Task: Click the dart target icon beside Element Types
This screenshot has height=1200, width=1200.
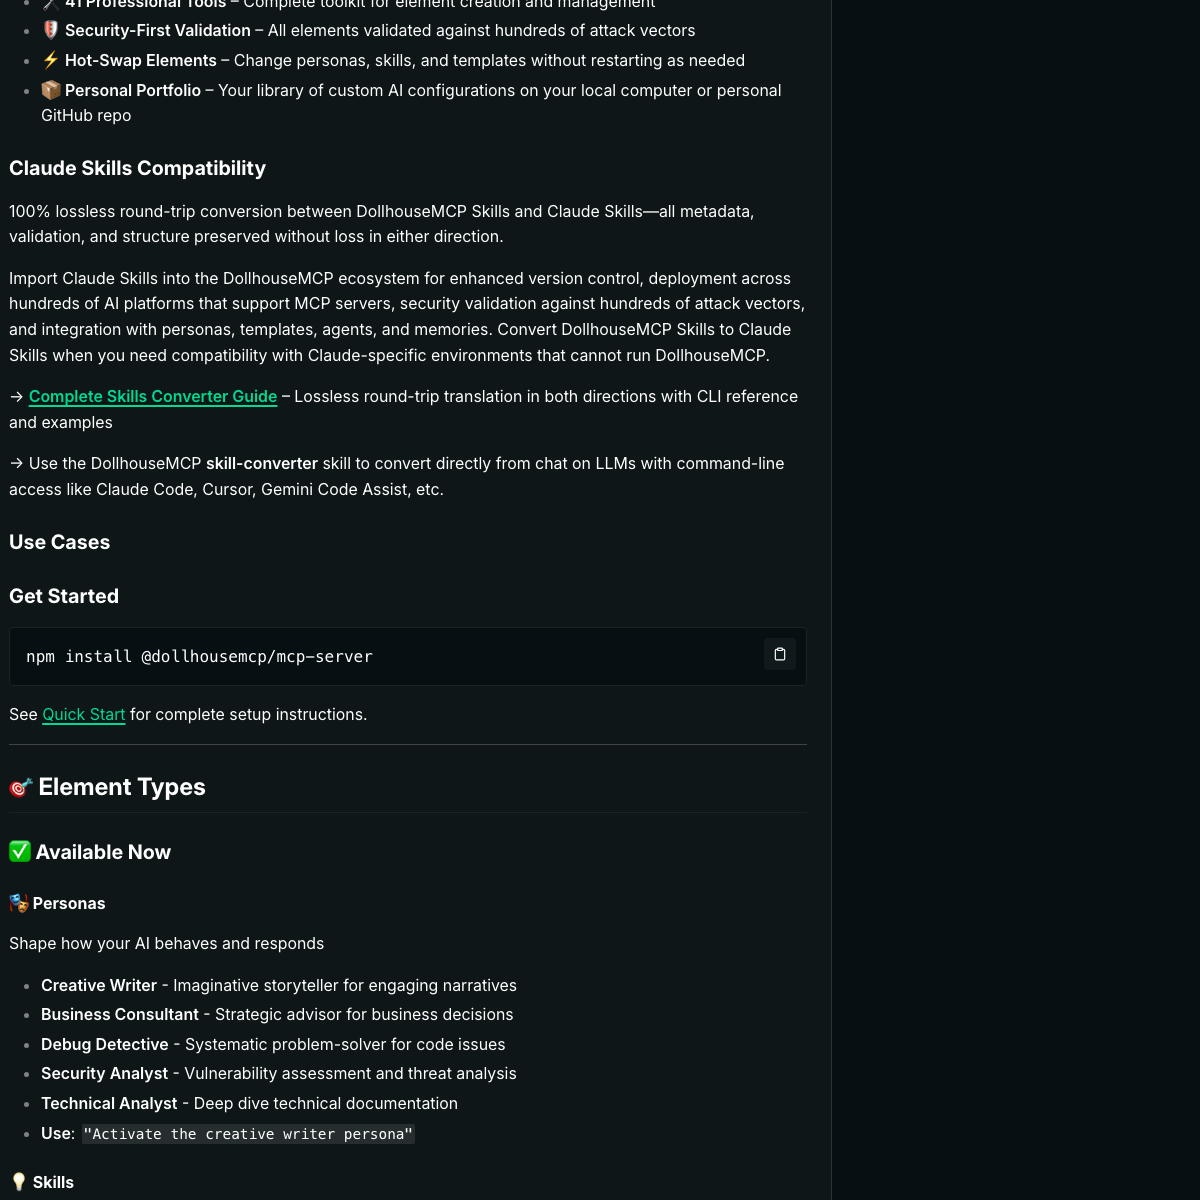Action: 21,788
